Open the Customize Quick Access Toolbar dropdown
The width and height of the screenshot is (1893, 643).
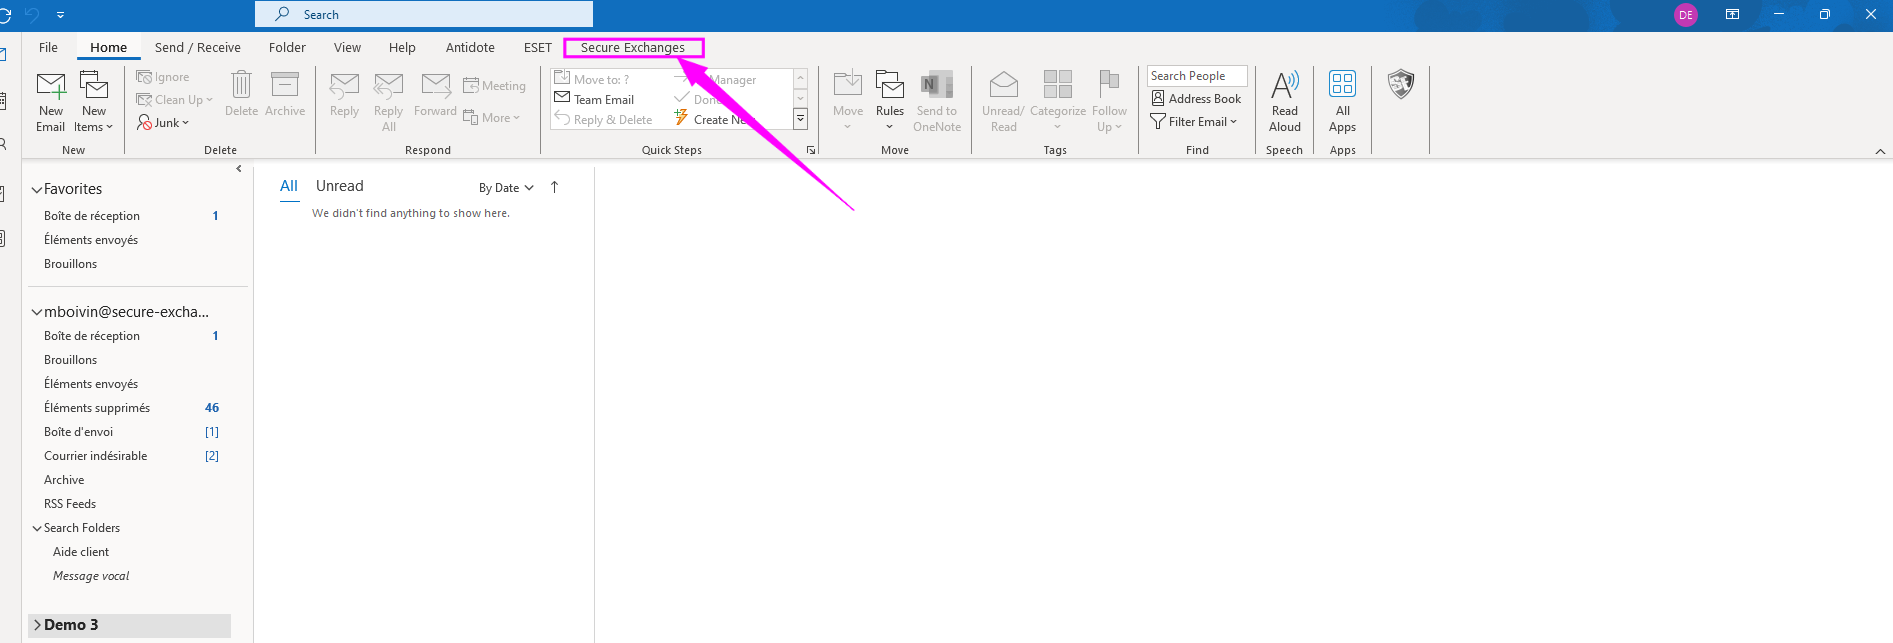60,15
